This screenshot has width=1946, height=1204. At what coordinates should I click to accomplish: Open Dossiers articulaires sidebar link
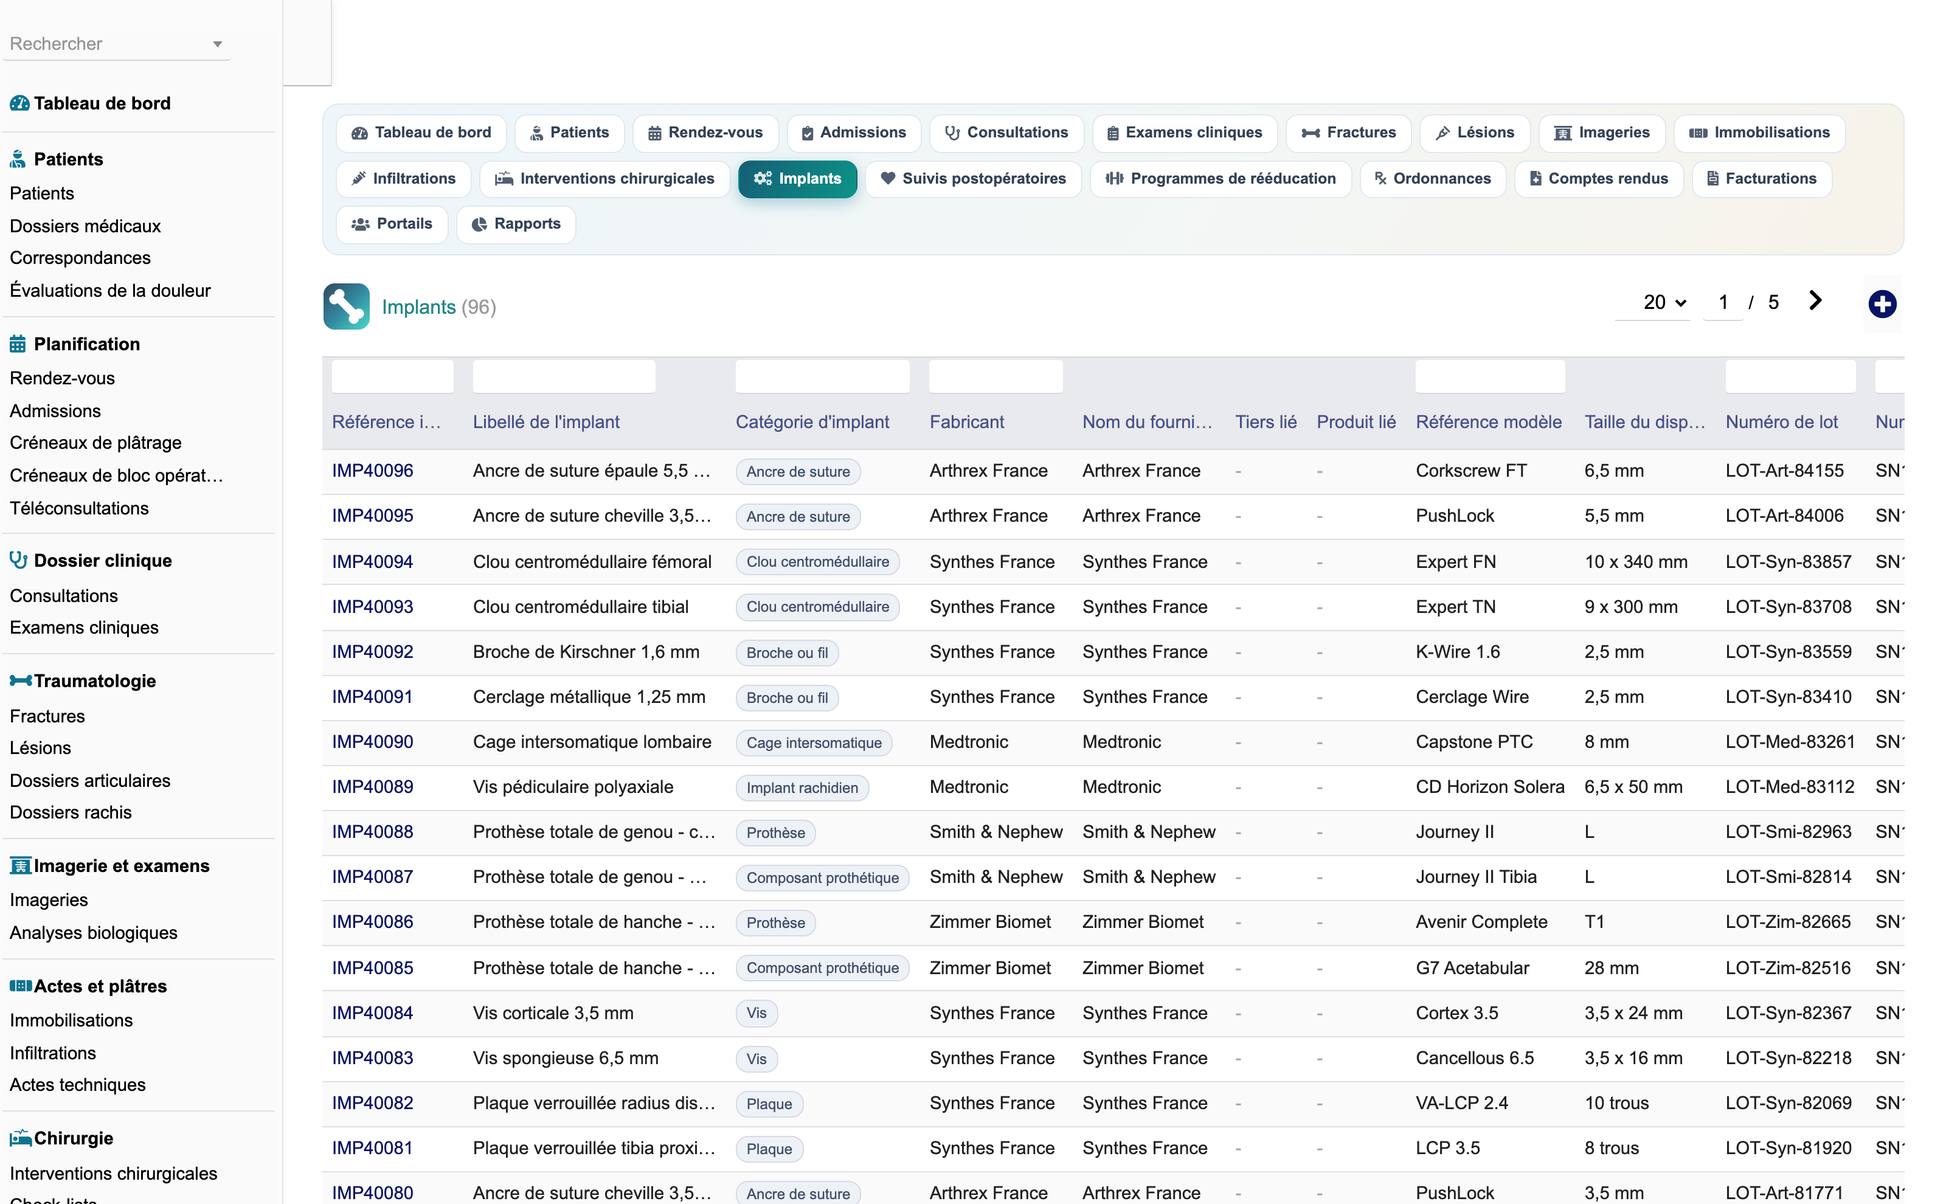pyautogui.click(x=90, y=781)
